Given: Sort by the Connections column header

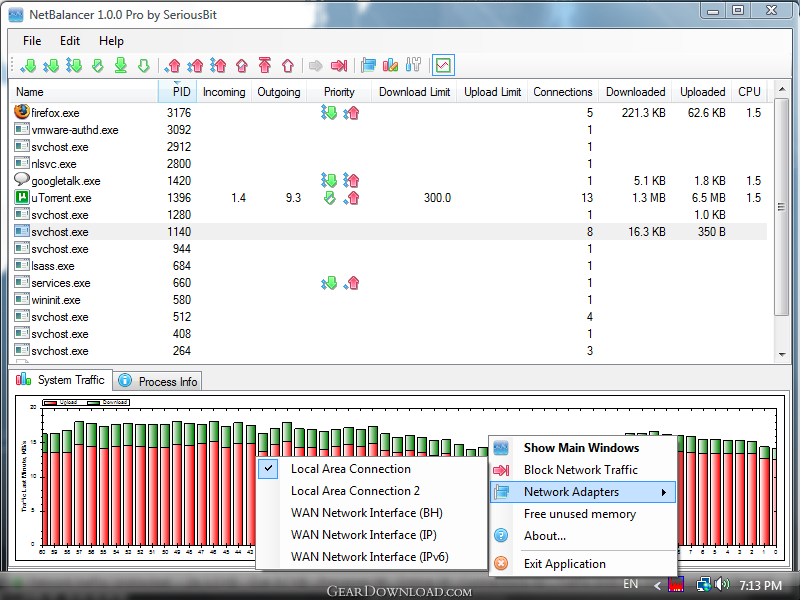Looking at the screenshot, I should 563,92.
